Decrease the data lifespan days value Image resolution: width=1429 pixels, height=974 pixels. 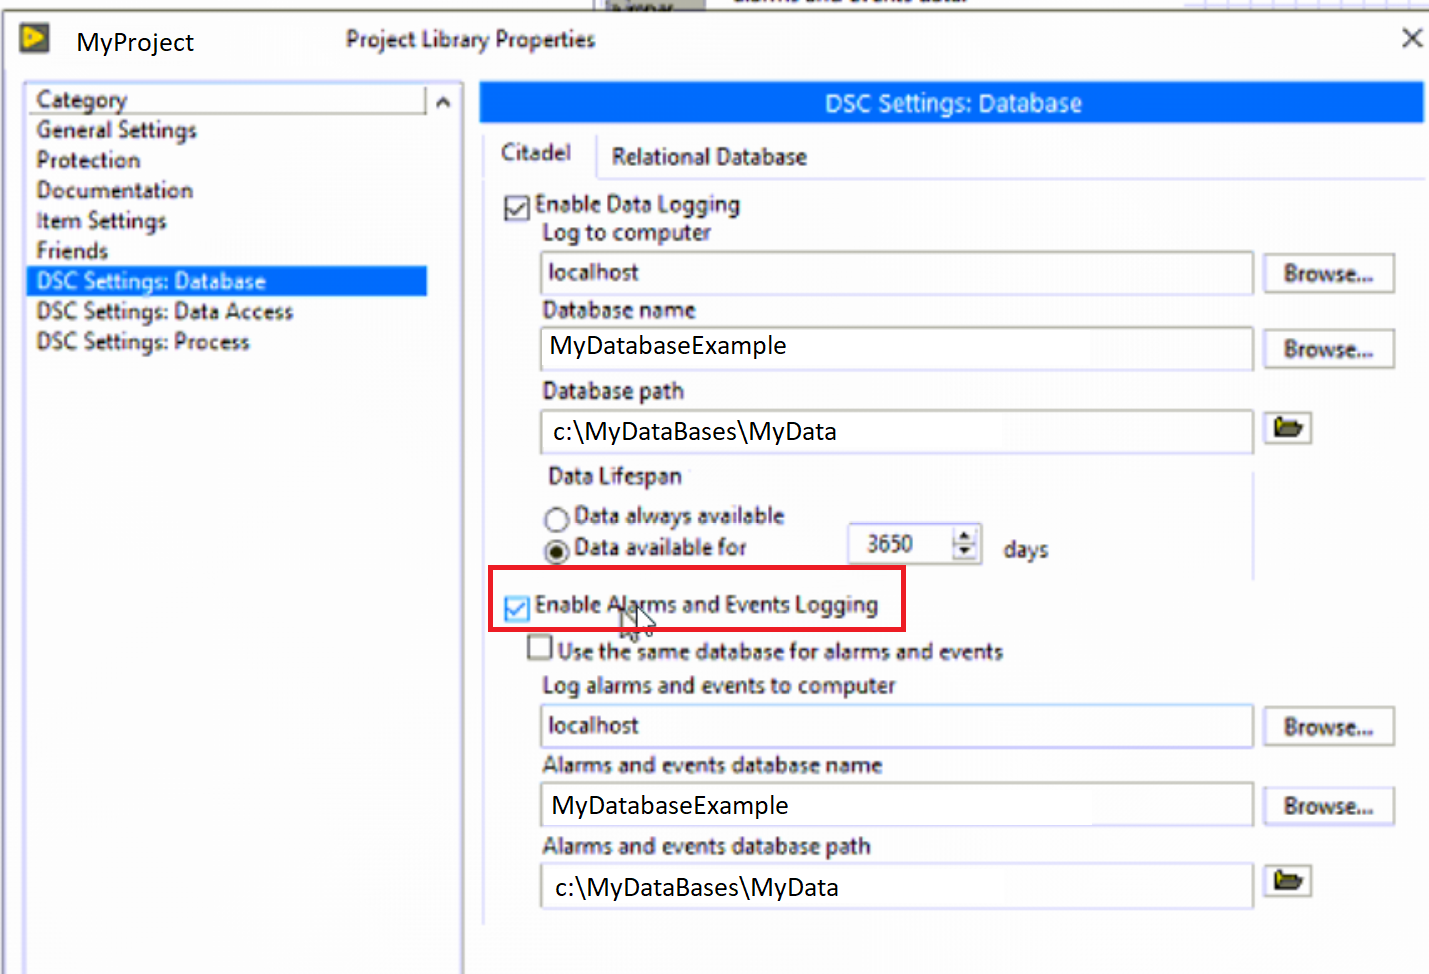point(964,552)
